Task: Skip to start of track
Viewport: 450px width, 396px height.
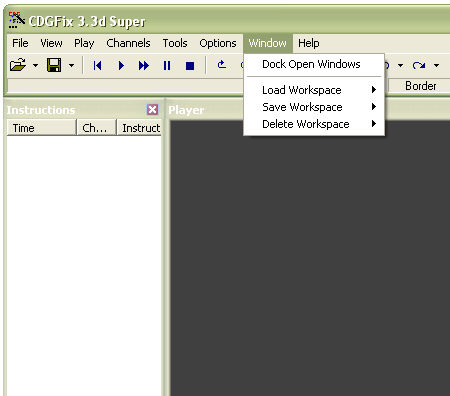Action: 97,65
